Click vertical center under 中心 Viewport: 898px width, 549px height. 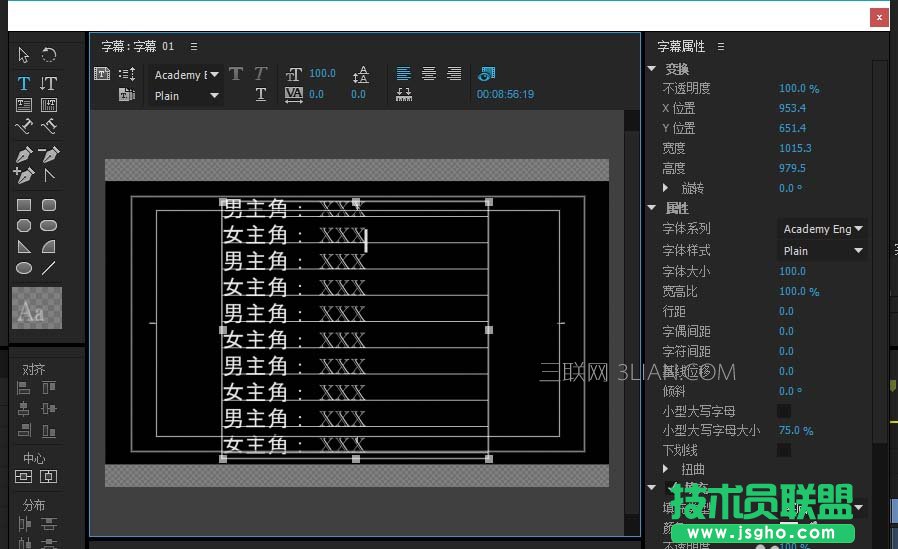click(x=23, y=476)
